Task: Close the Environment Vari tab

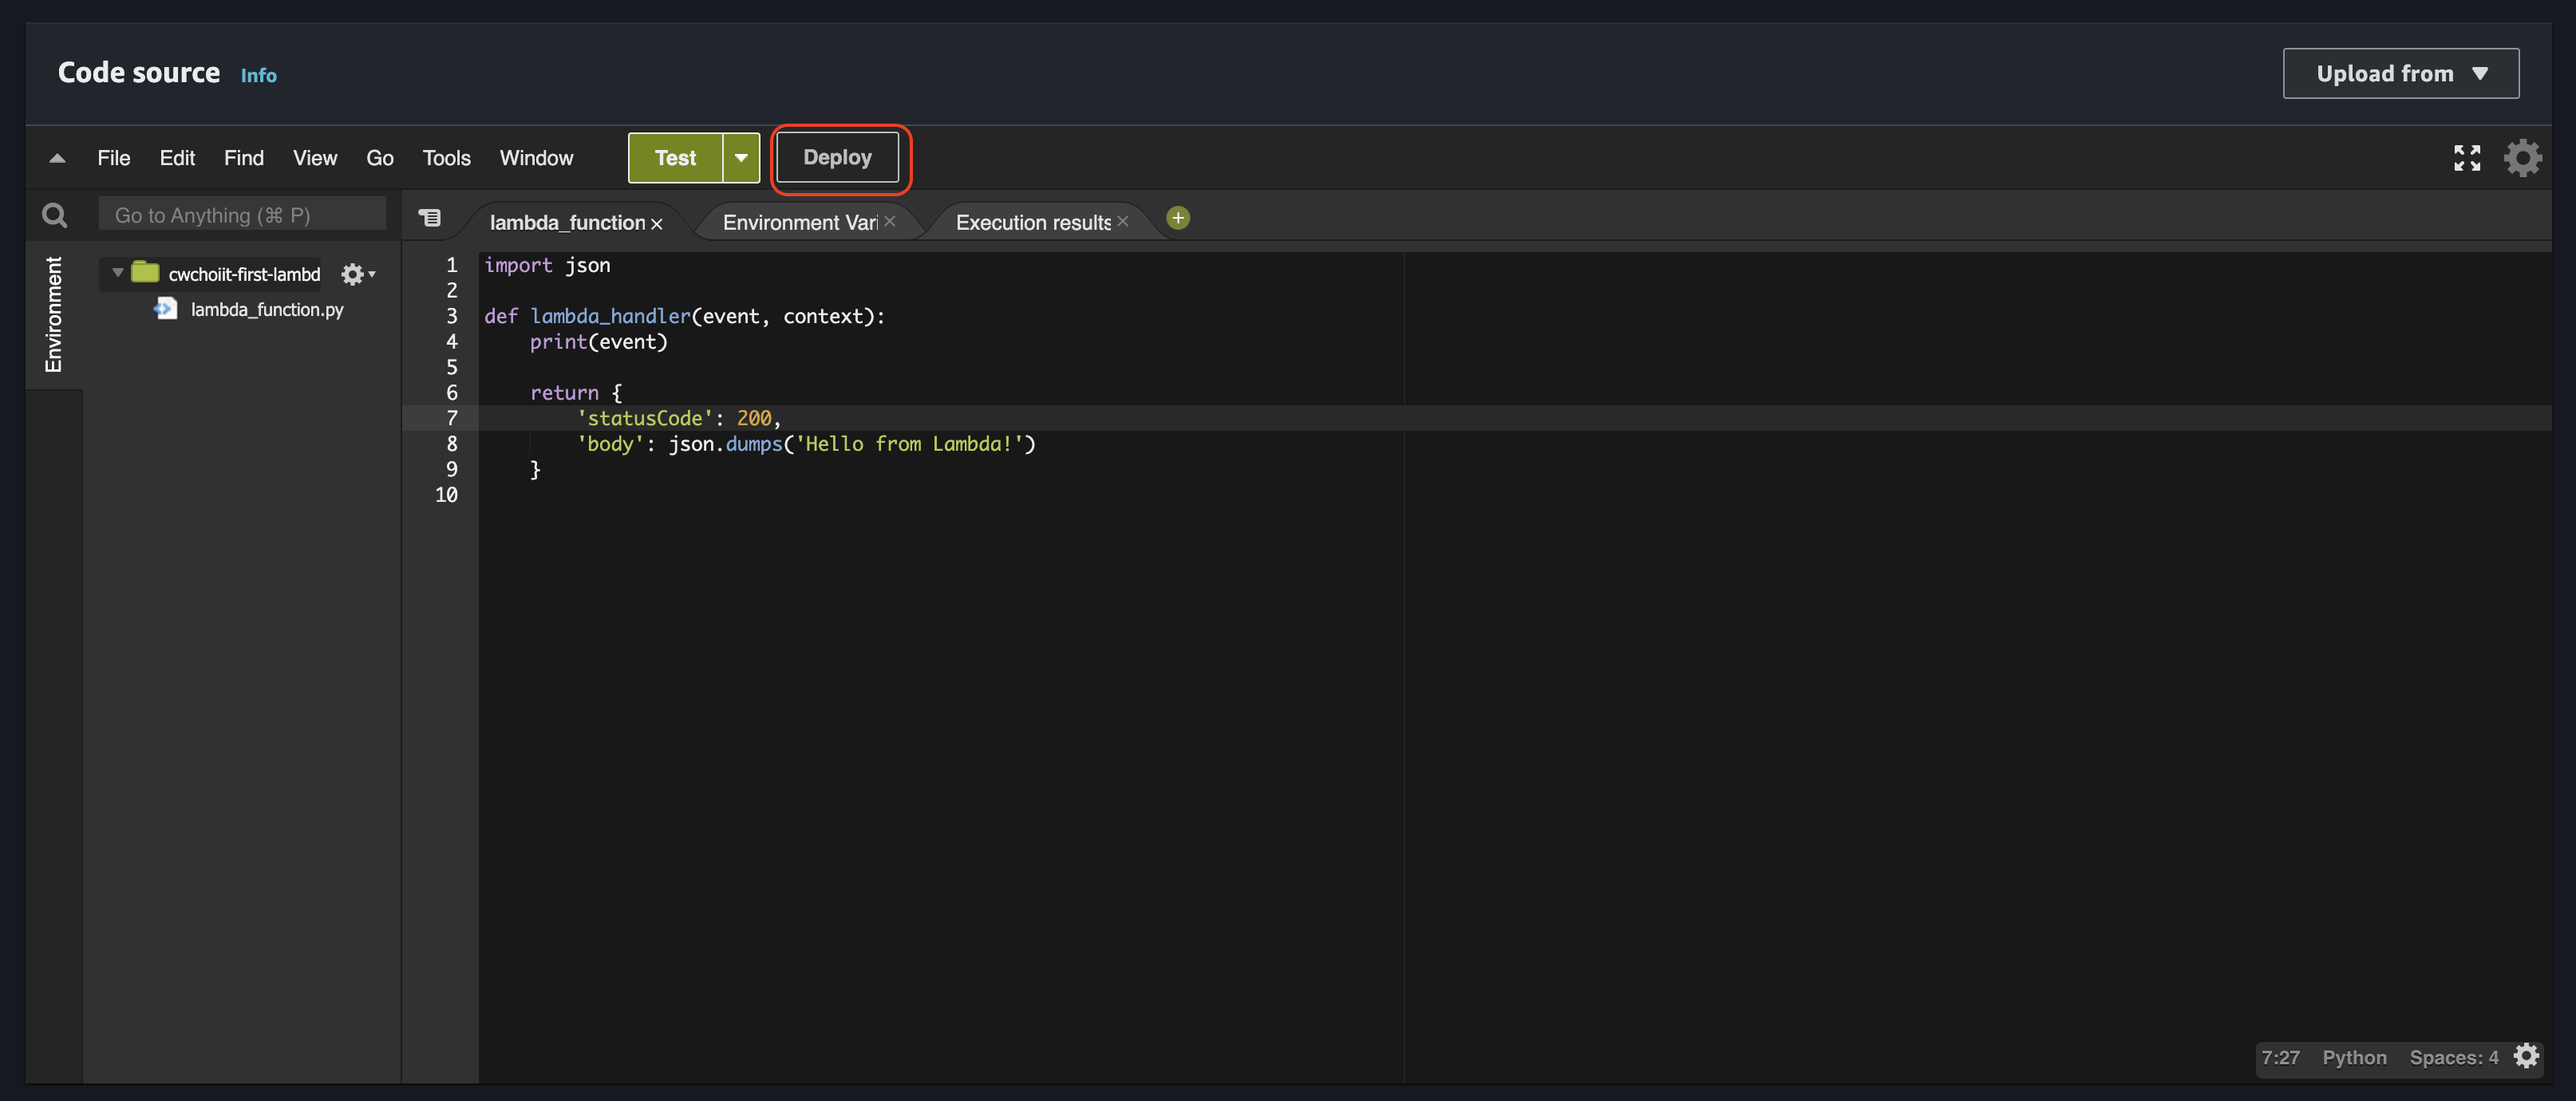Action: coord(889,222)
